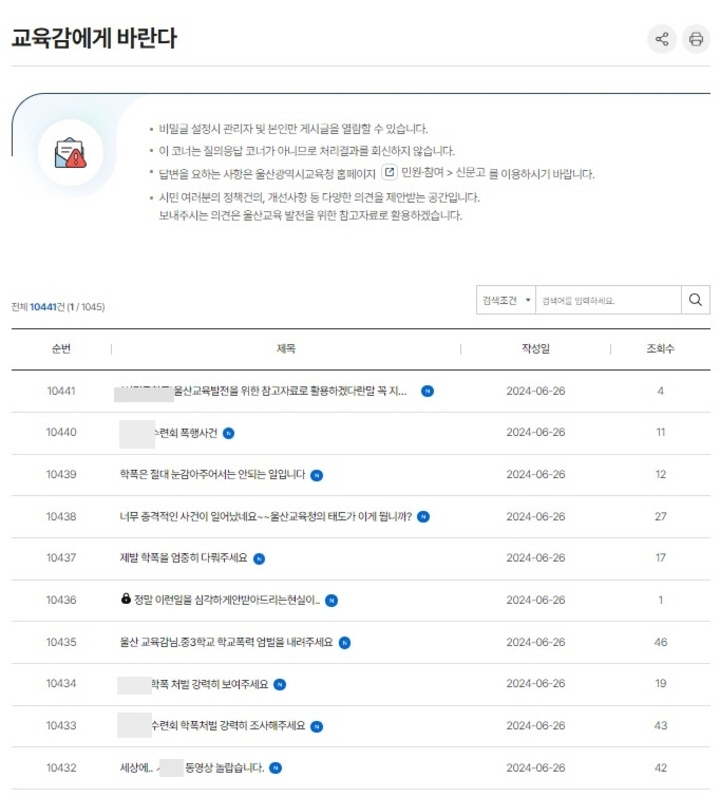Click row number 10432
Screen dimensions: 720x797
61,768
